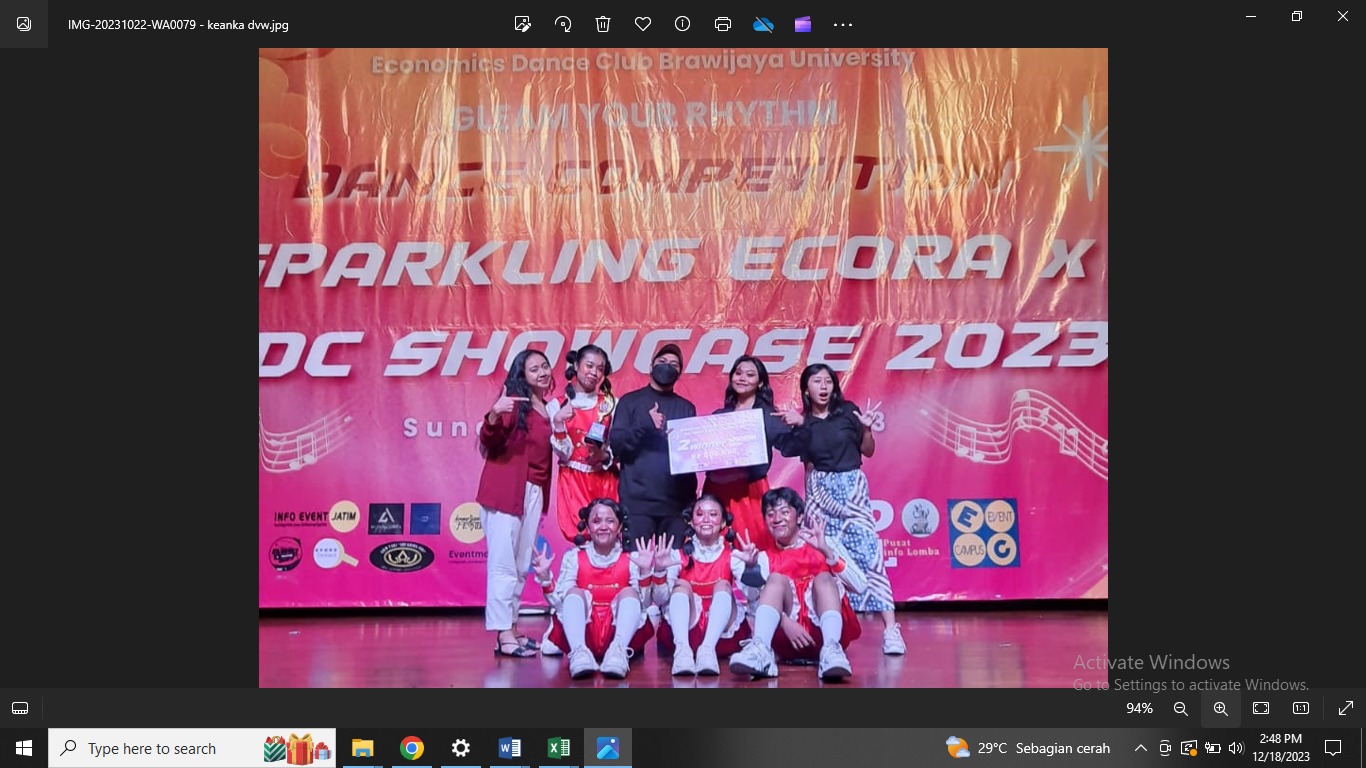The width and height of the screenshot is (1366, 768).
Task: Open File Explorer from taskbar
Action: [362, 748]
